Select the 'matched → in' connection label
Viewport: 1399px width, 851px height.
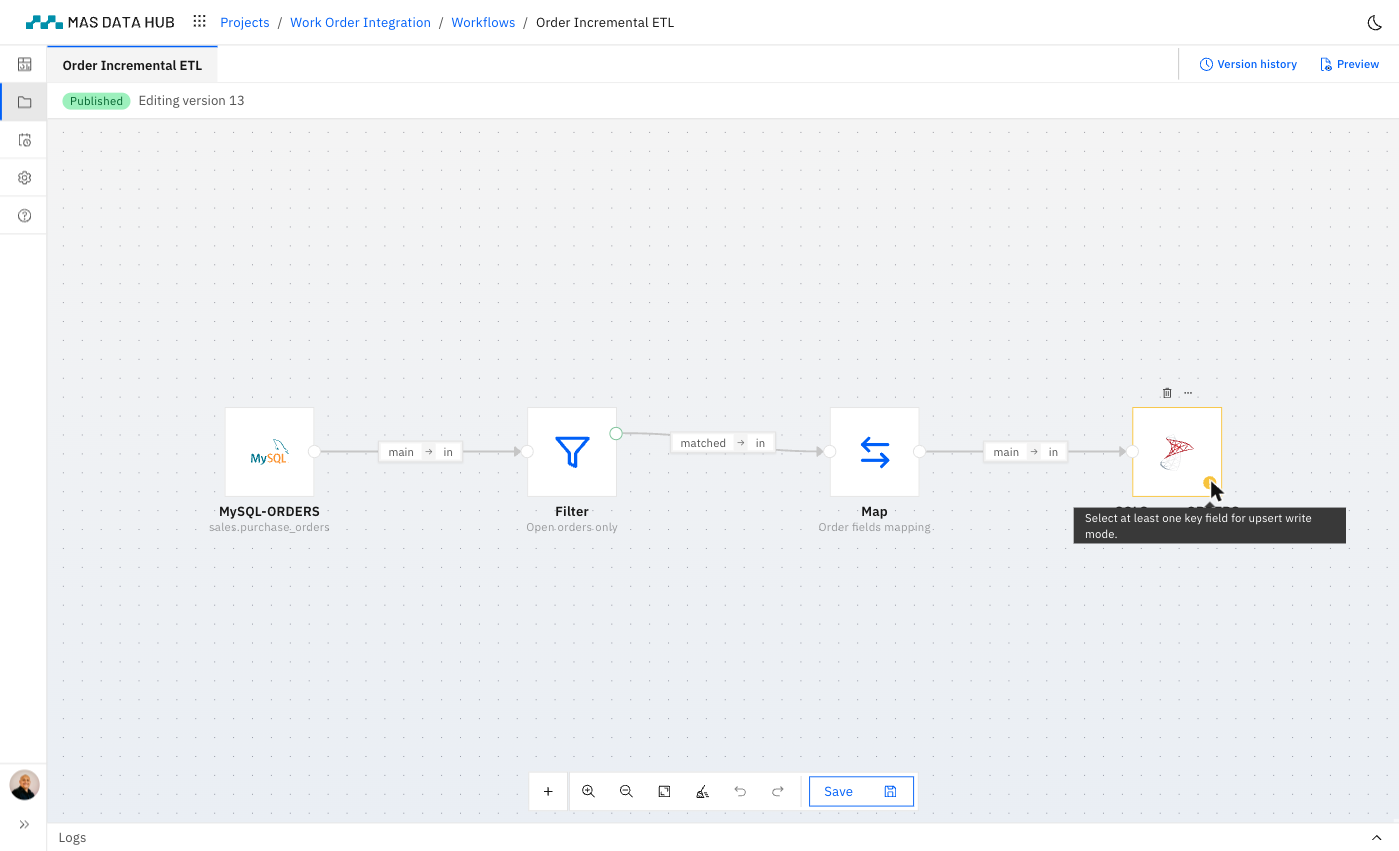pos(723,443)
